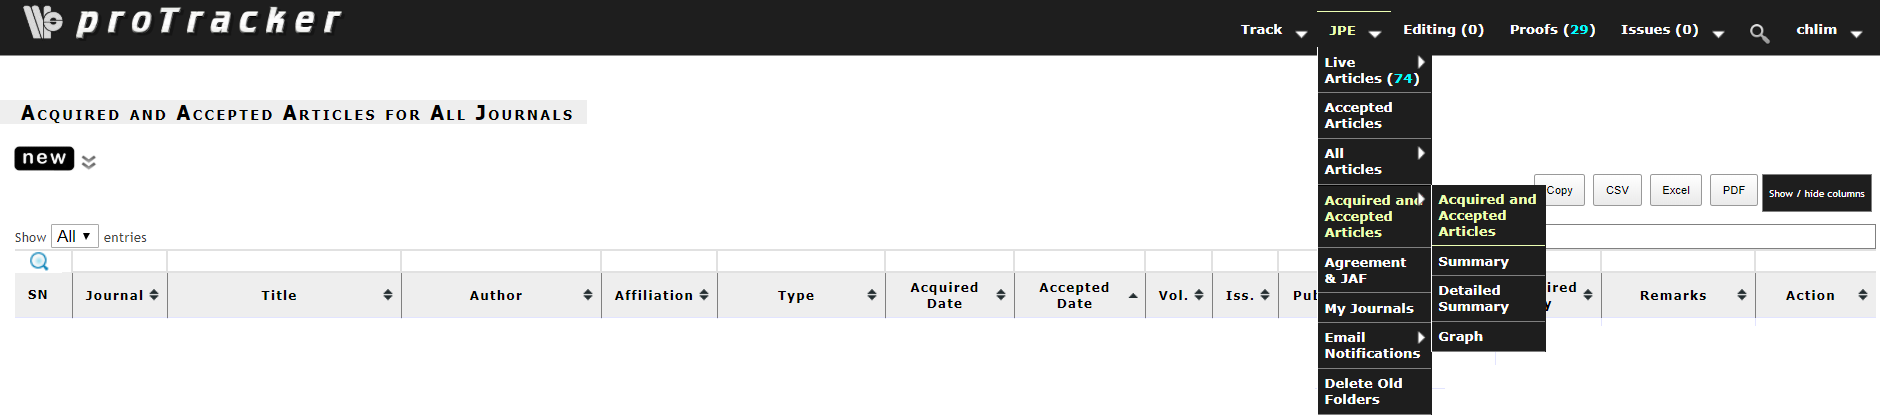The image size is (1880, 415).
Task: Click the Excel export button
Action: pyautogui.click(x=1675, y=190)
